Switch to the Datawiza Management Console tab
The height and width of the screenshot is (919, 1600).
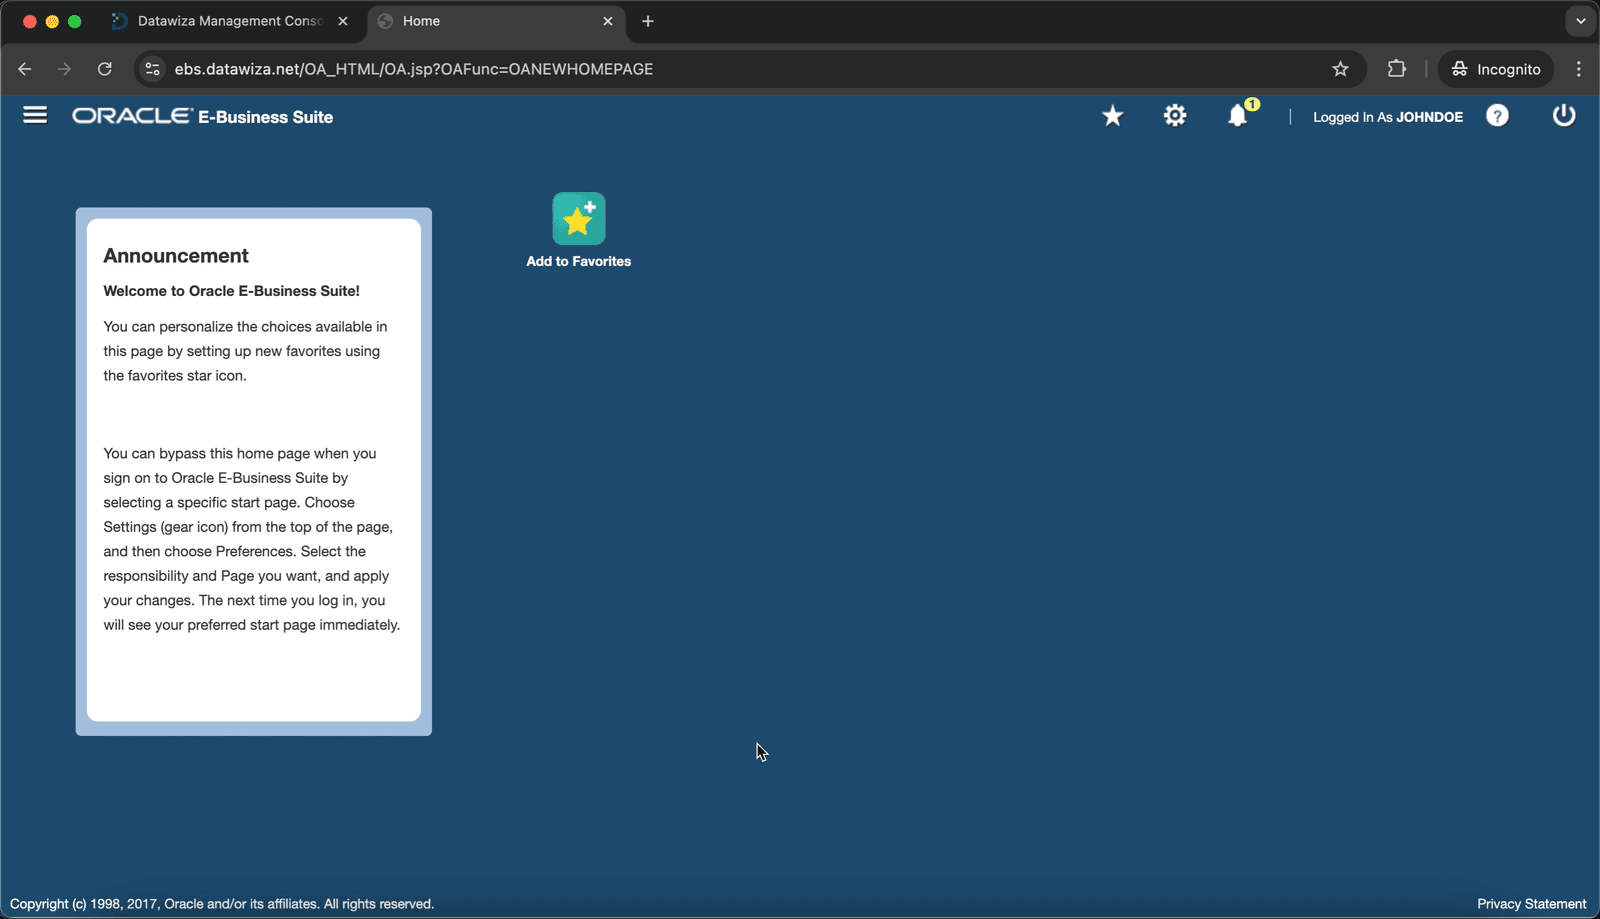pyautogui.click(x=231, y=21)
